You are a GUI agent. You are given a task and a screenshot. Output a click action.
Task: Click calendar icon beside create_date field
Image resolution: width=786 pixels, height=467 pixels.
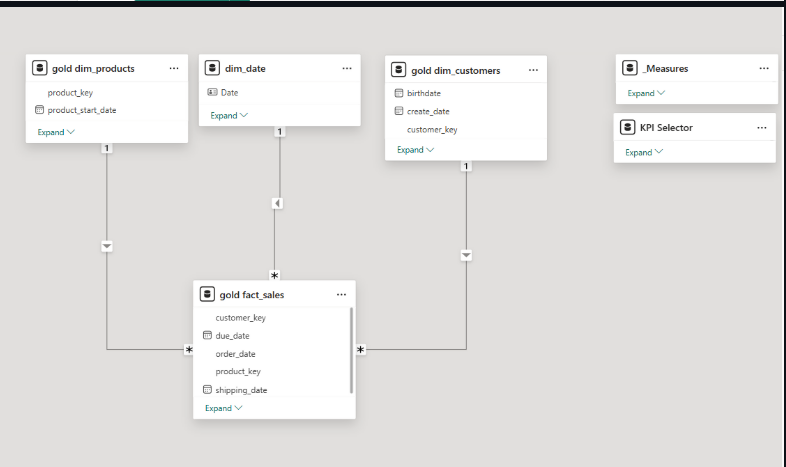399,111
